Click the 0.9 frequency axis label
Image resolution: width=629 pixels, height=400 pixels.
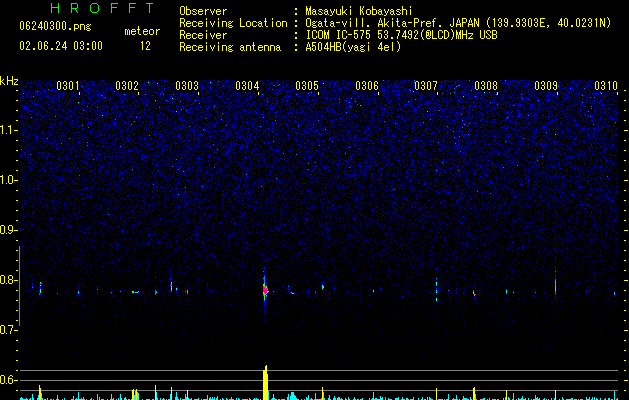pyautogui.click(x=9, y=230)
